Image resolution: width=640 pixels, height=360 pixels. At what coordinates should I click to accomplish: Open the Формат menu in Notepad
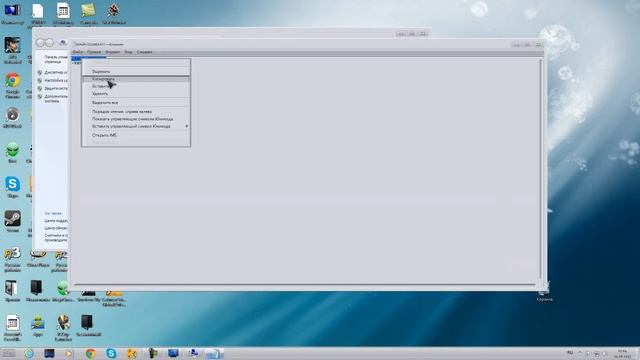pos(113,52)
